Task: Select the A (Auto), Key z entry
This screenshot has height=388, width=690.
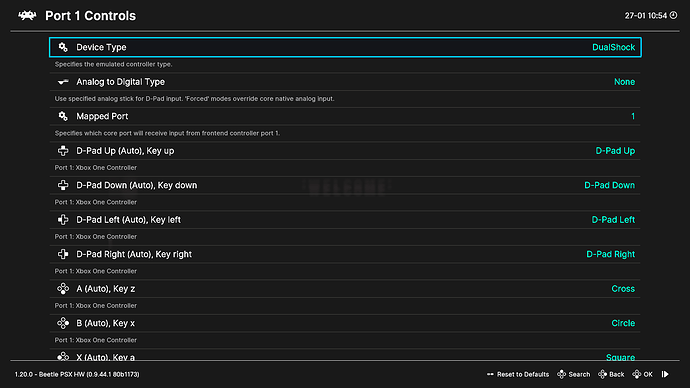Action: click(345, 289)
